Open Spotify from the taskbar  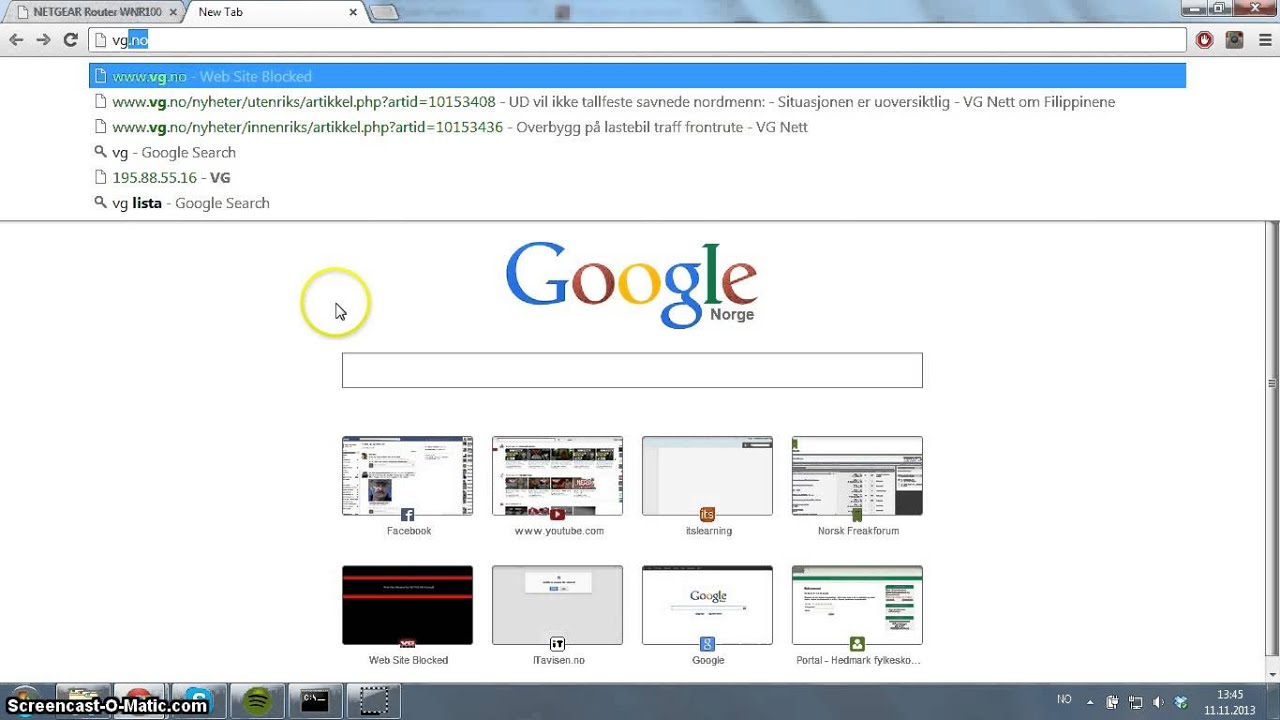click(x=257, y=701)
